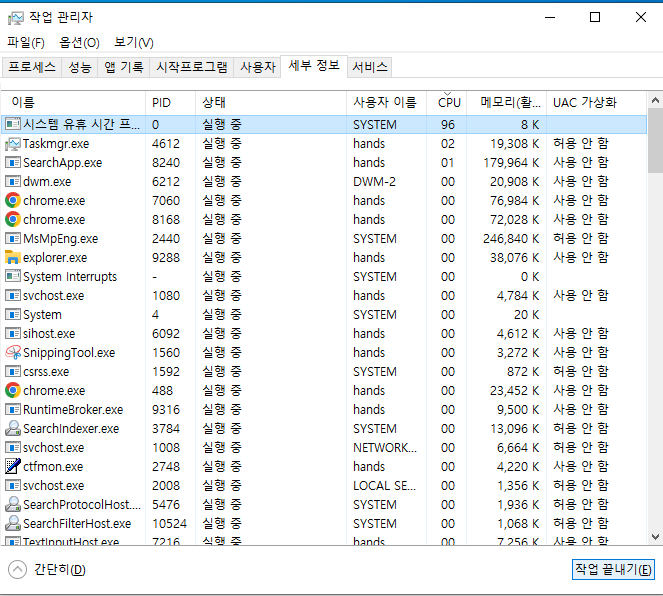Click chrome.exe icon with PID 7060
Image resolution: width=663 pixels, height=596 pixels.
(13, 200)
